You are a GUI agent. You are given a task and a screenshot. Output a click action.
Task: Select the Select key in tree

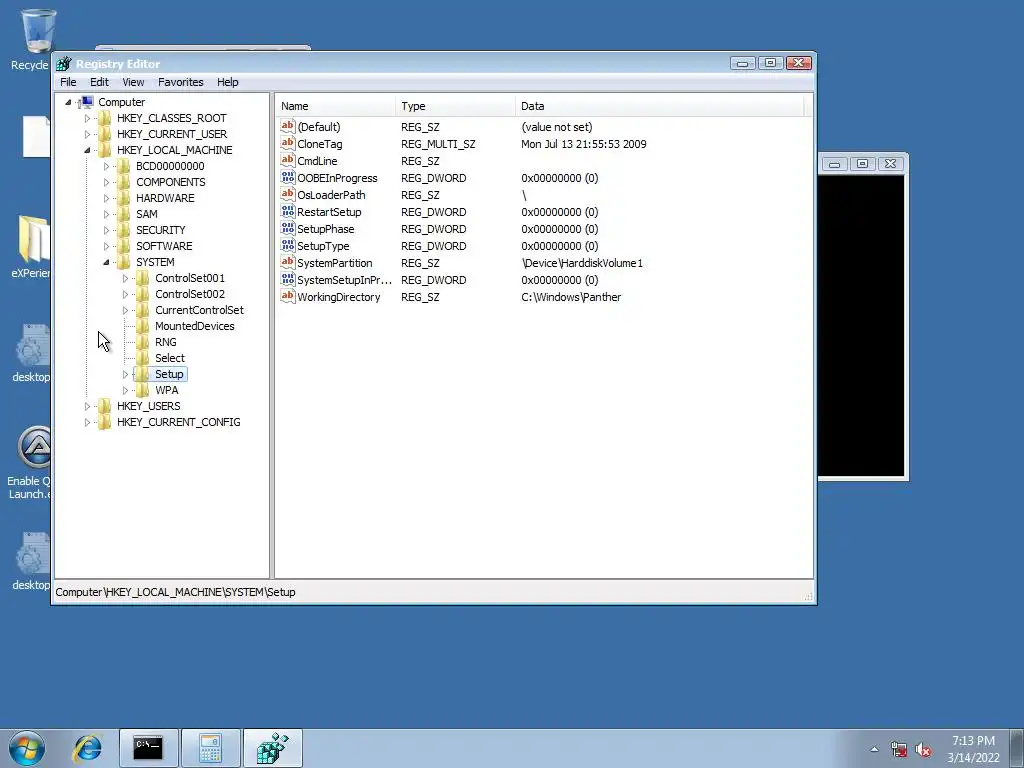point(170,358)
